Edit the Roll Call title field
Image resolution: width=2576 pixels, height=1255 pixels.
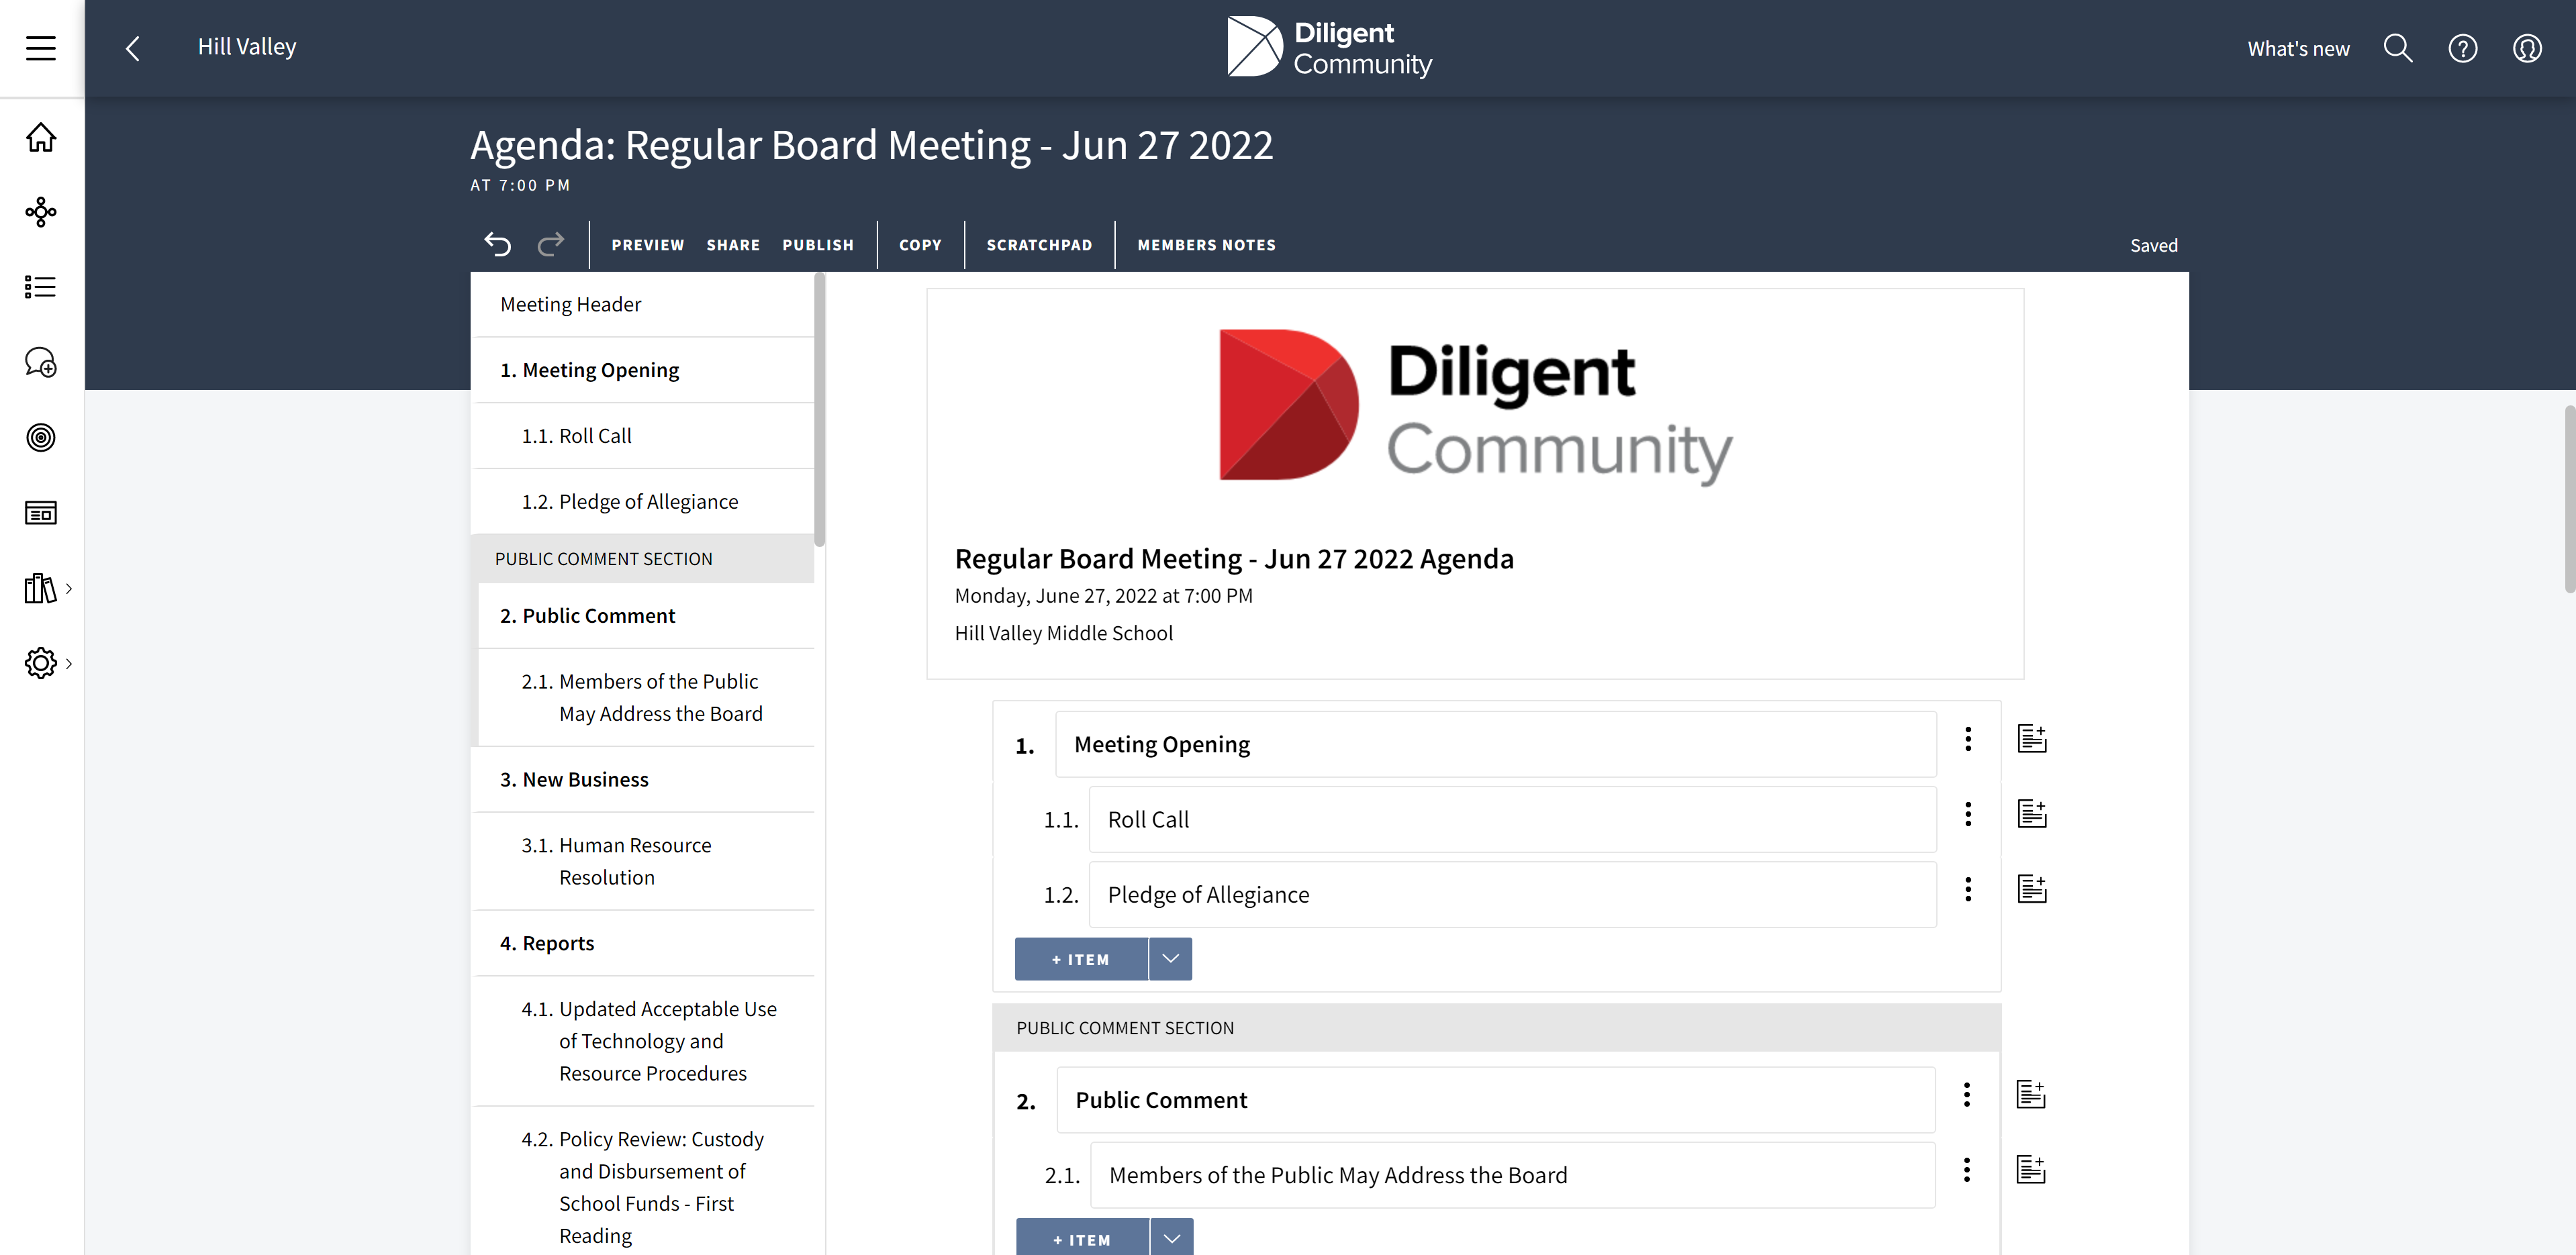pos(1512,819)
